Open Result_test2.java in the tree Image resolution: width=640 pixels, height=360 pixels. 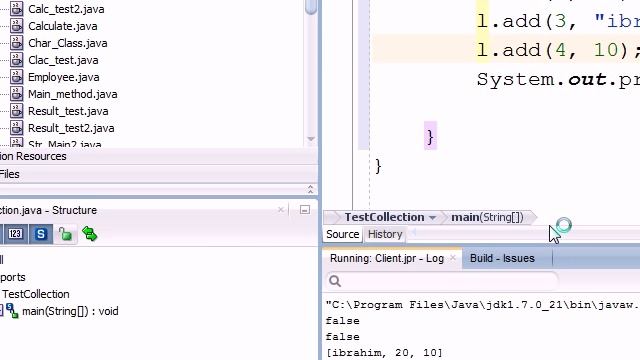point(71,128)
